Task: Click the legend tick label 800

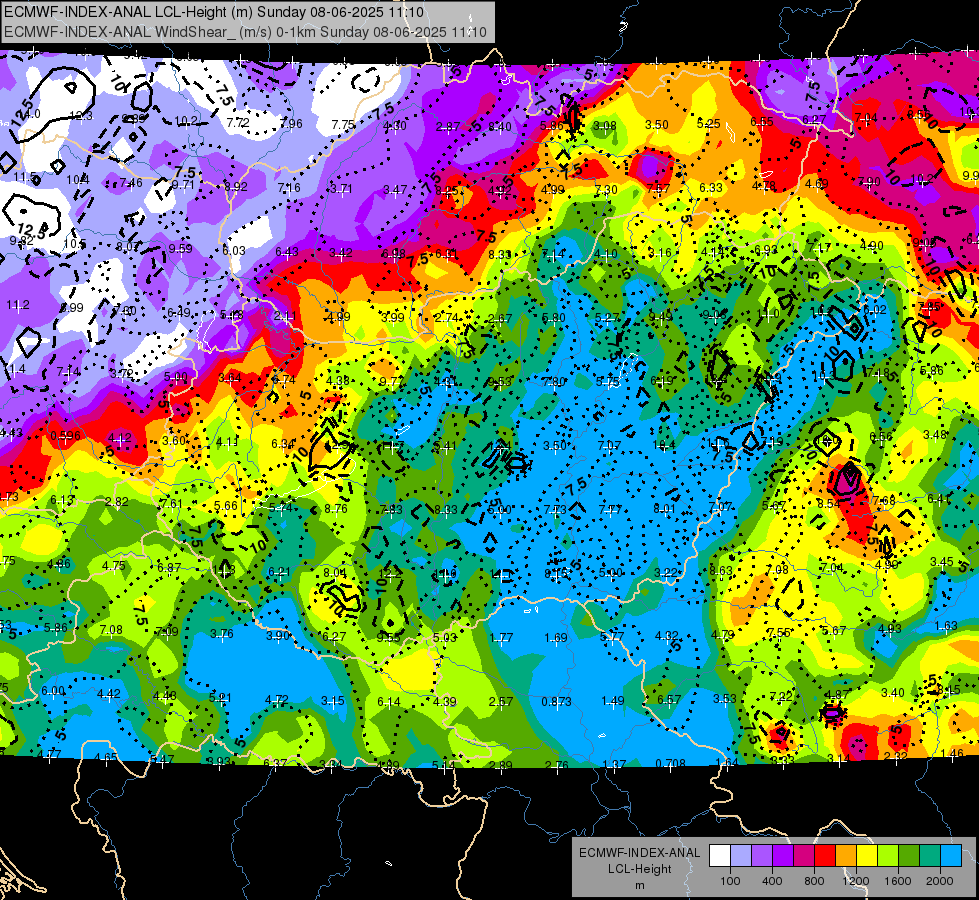Action: (x=814, y=881)
